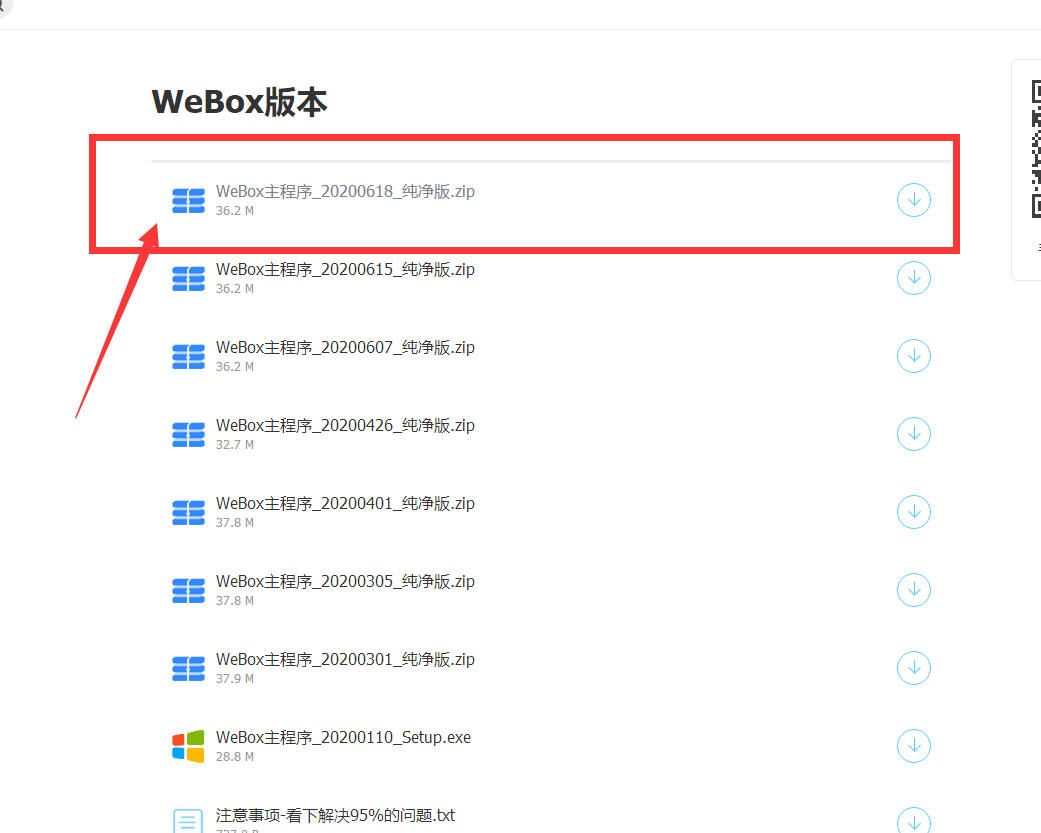Download WeBox主程序_20200401_纯净版.zip via arrow icon

[914, 512]
